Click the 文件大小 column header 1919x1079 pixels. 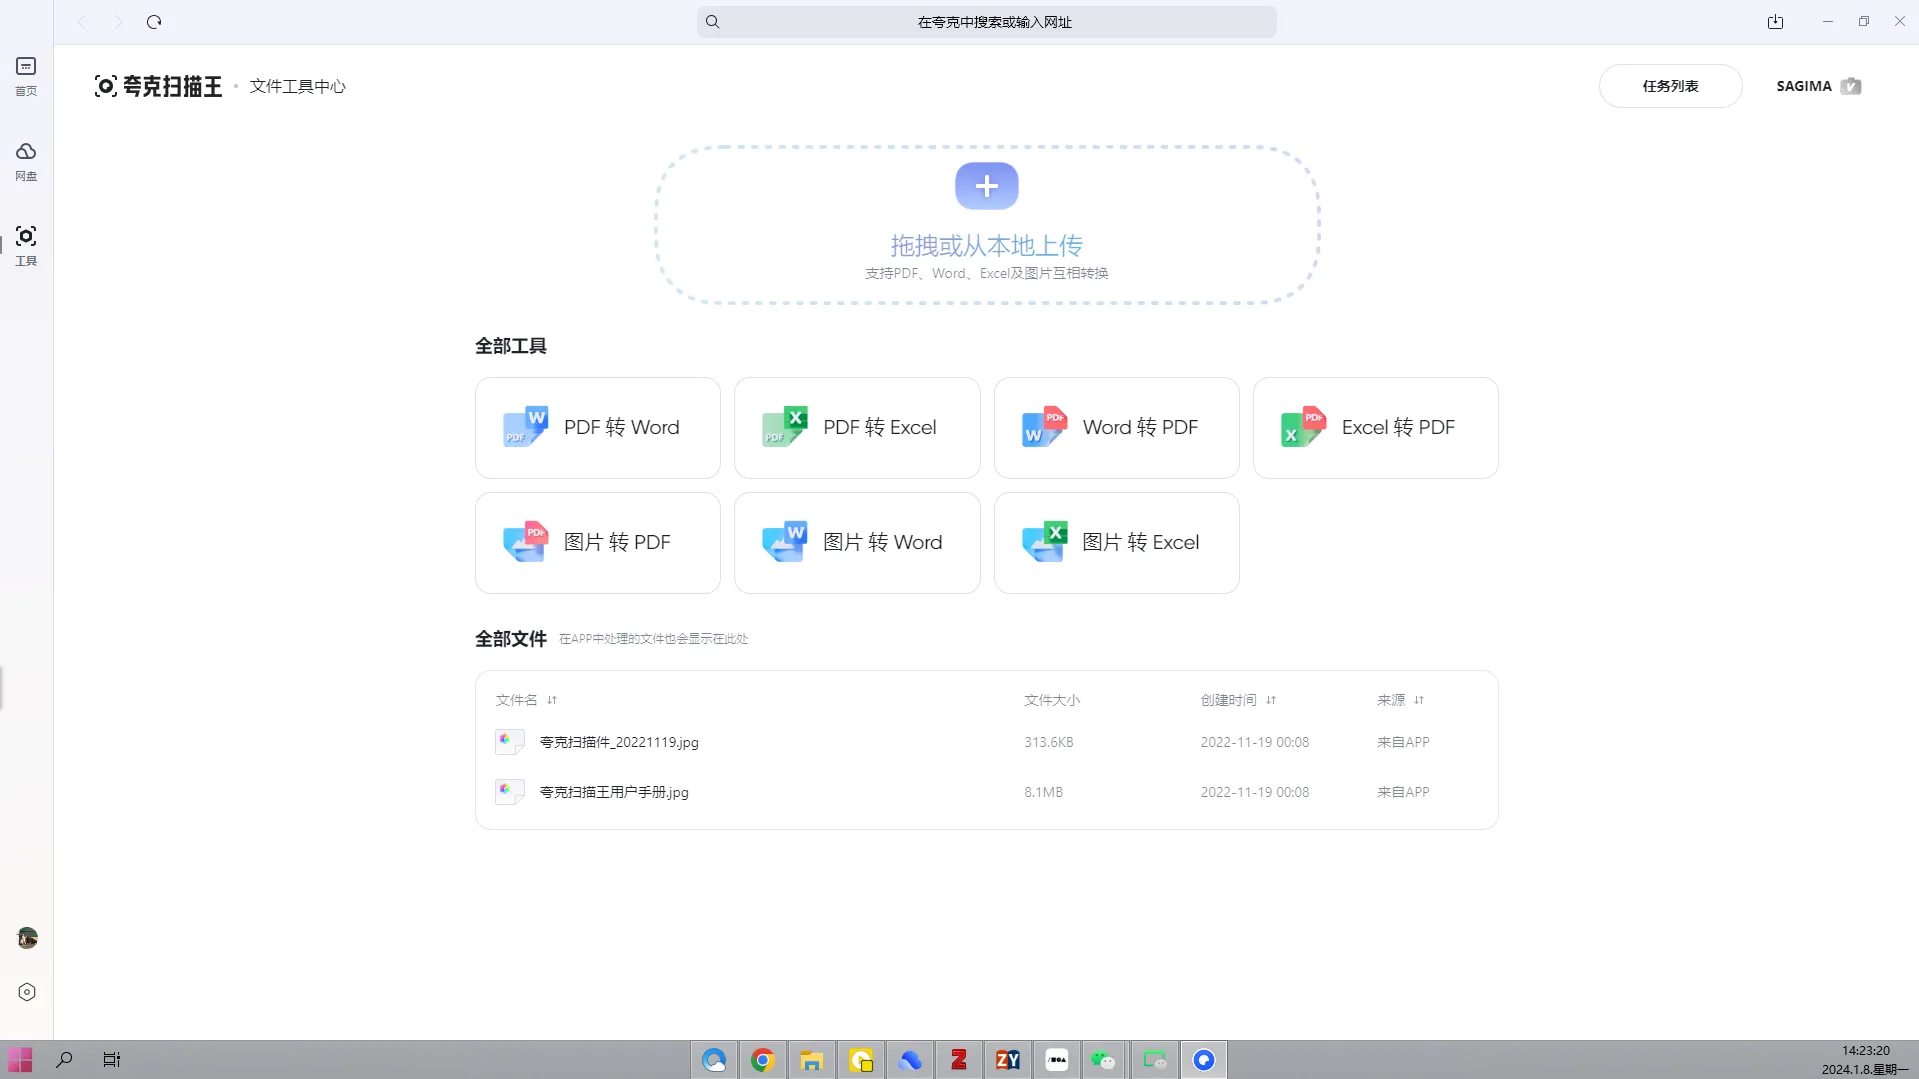(1052, 700)
